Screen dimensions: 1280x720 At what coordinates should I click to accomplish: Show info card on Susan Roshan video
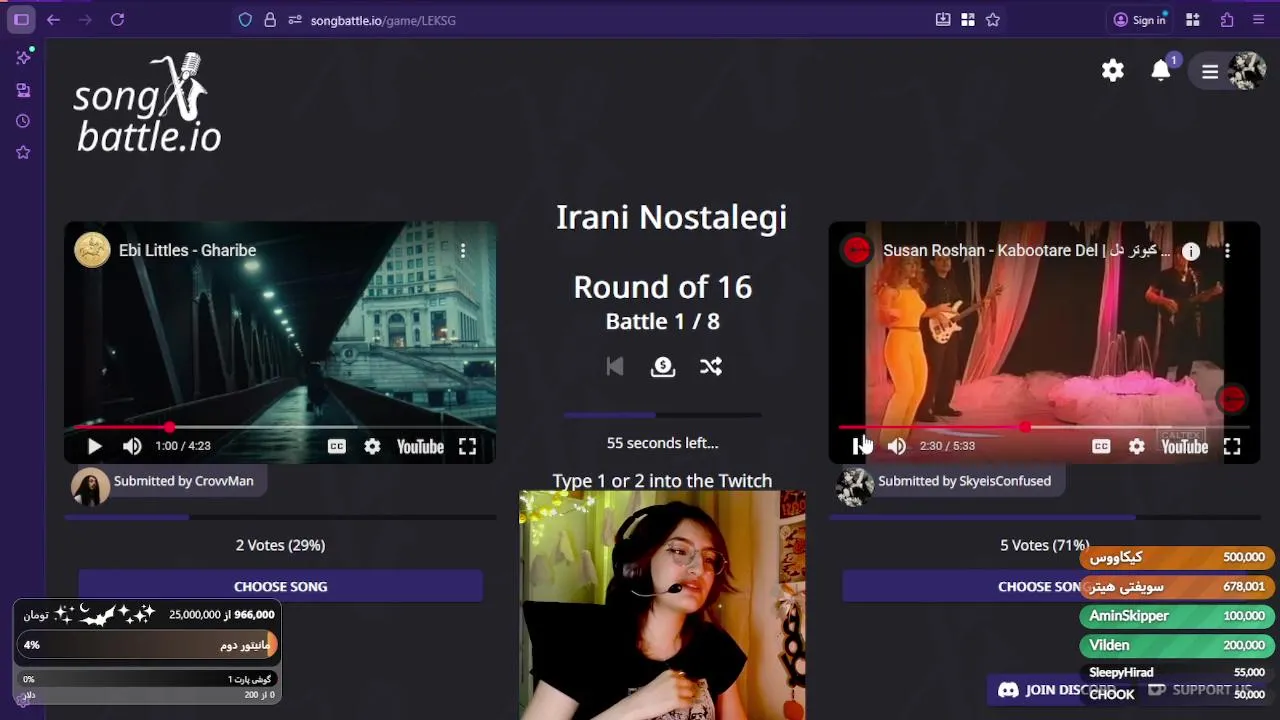(1191, 252)
